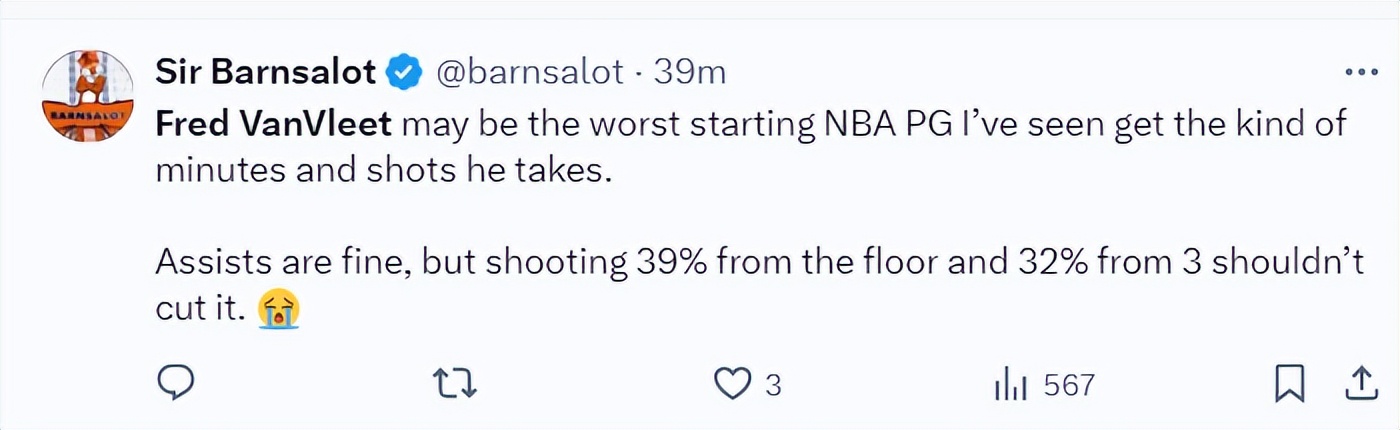The image size is (1400, 430).
Task: Click the "39%" stat in the tweet text
Action: (x=671, y=263)
